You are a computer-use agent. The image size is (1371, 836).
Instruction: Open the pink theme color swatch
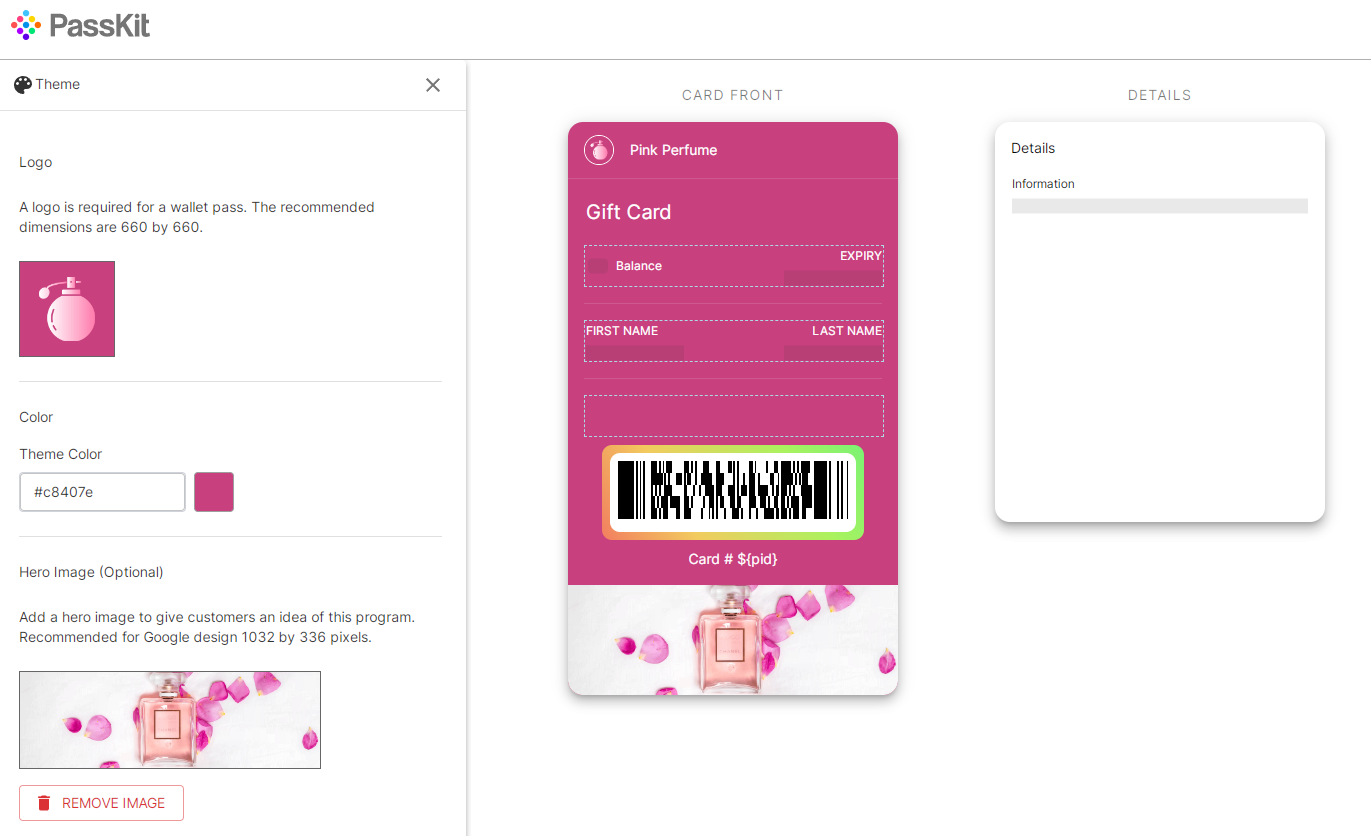(214, 492)
